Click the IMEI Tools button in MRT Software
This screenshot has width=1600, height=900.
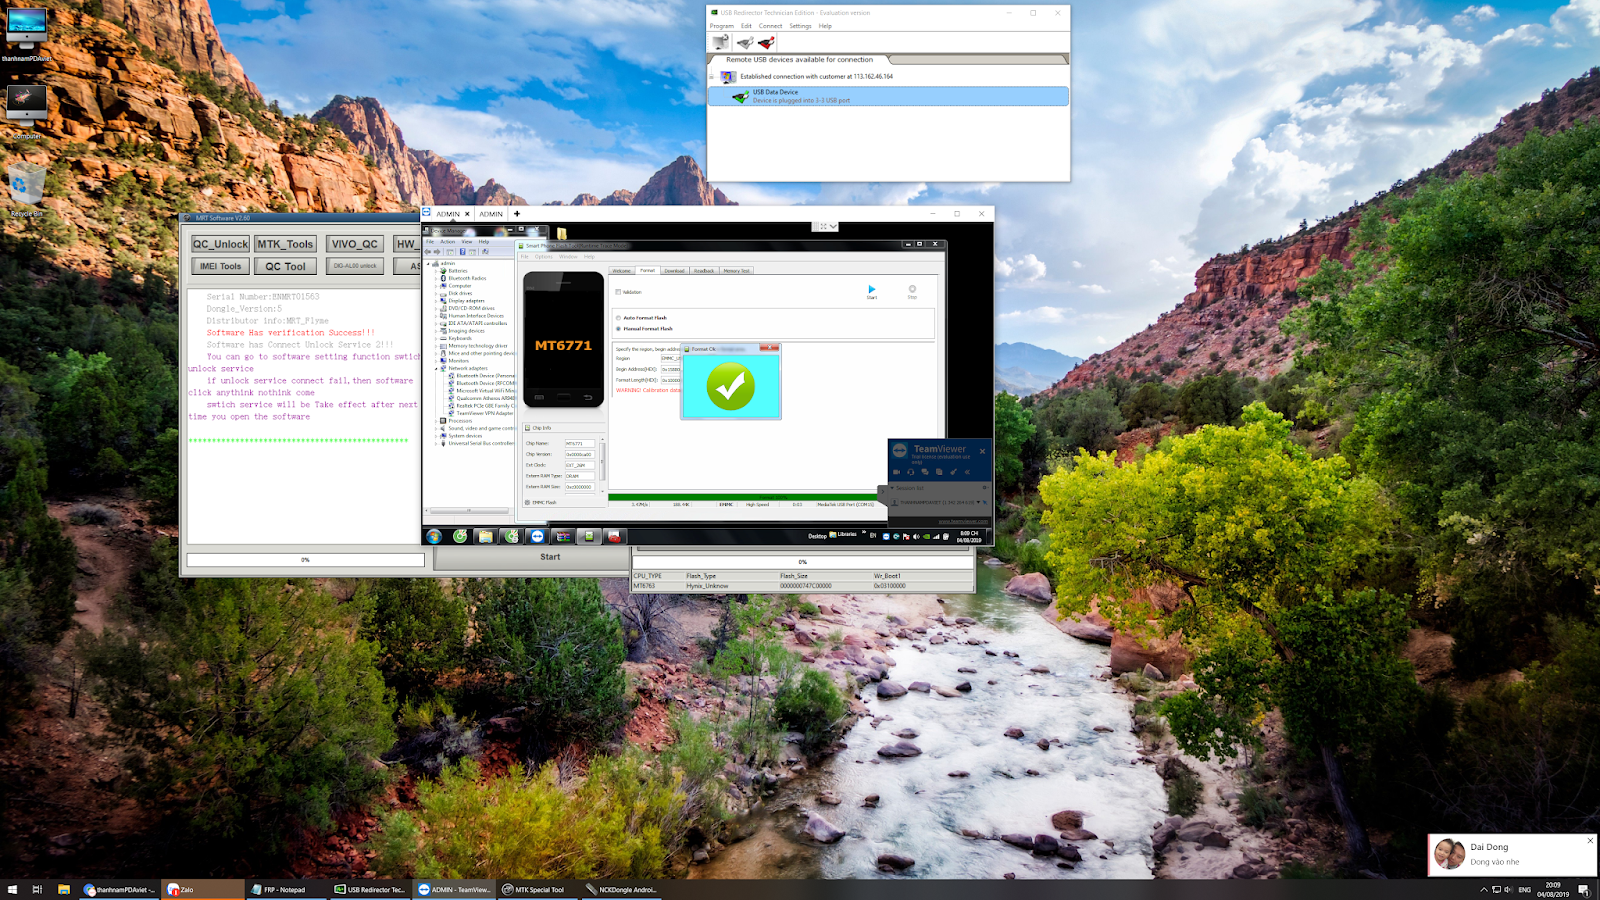(221, 266)
